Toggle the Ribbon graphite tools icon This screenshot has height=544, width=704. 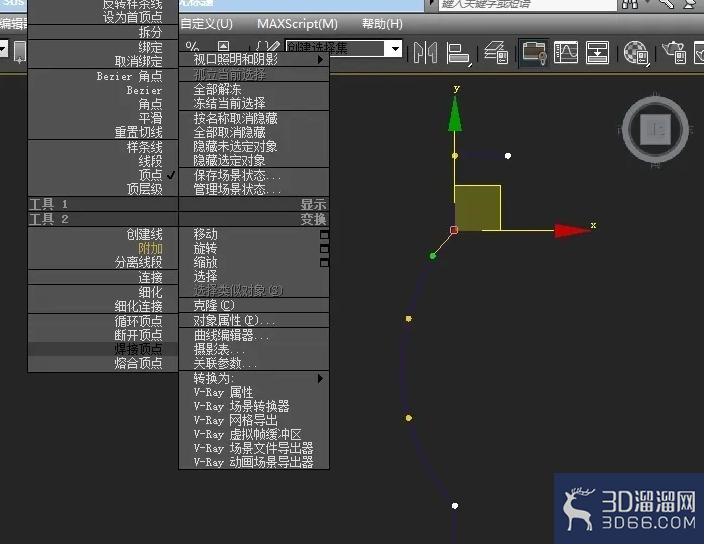click(533, 53)
